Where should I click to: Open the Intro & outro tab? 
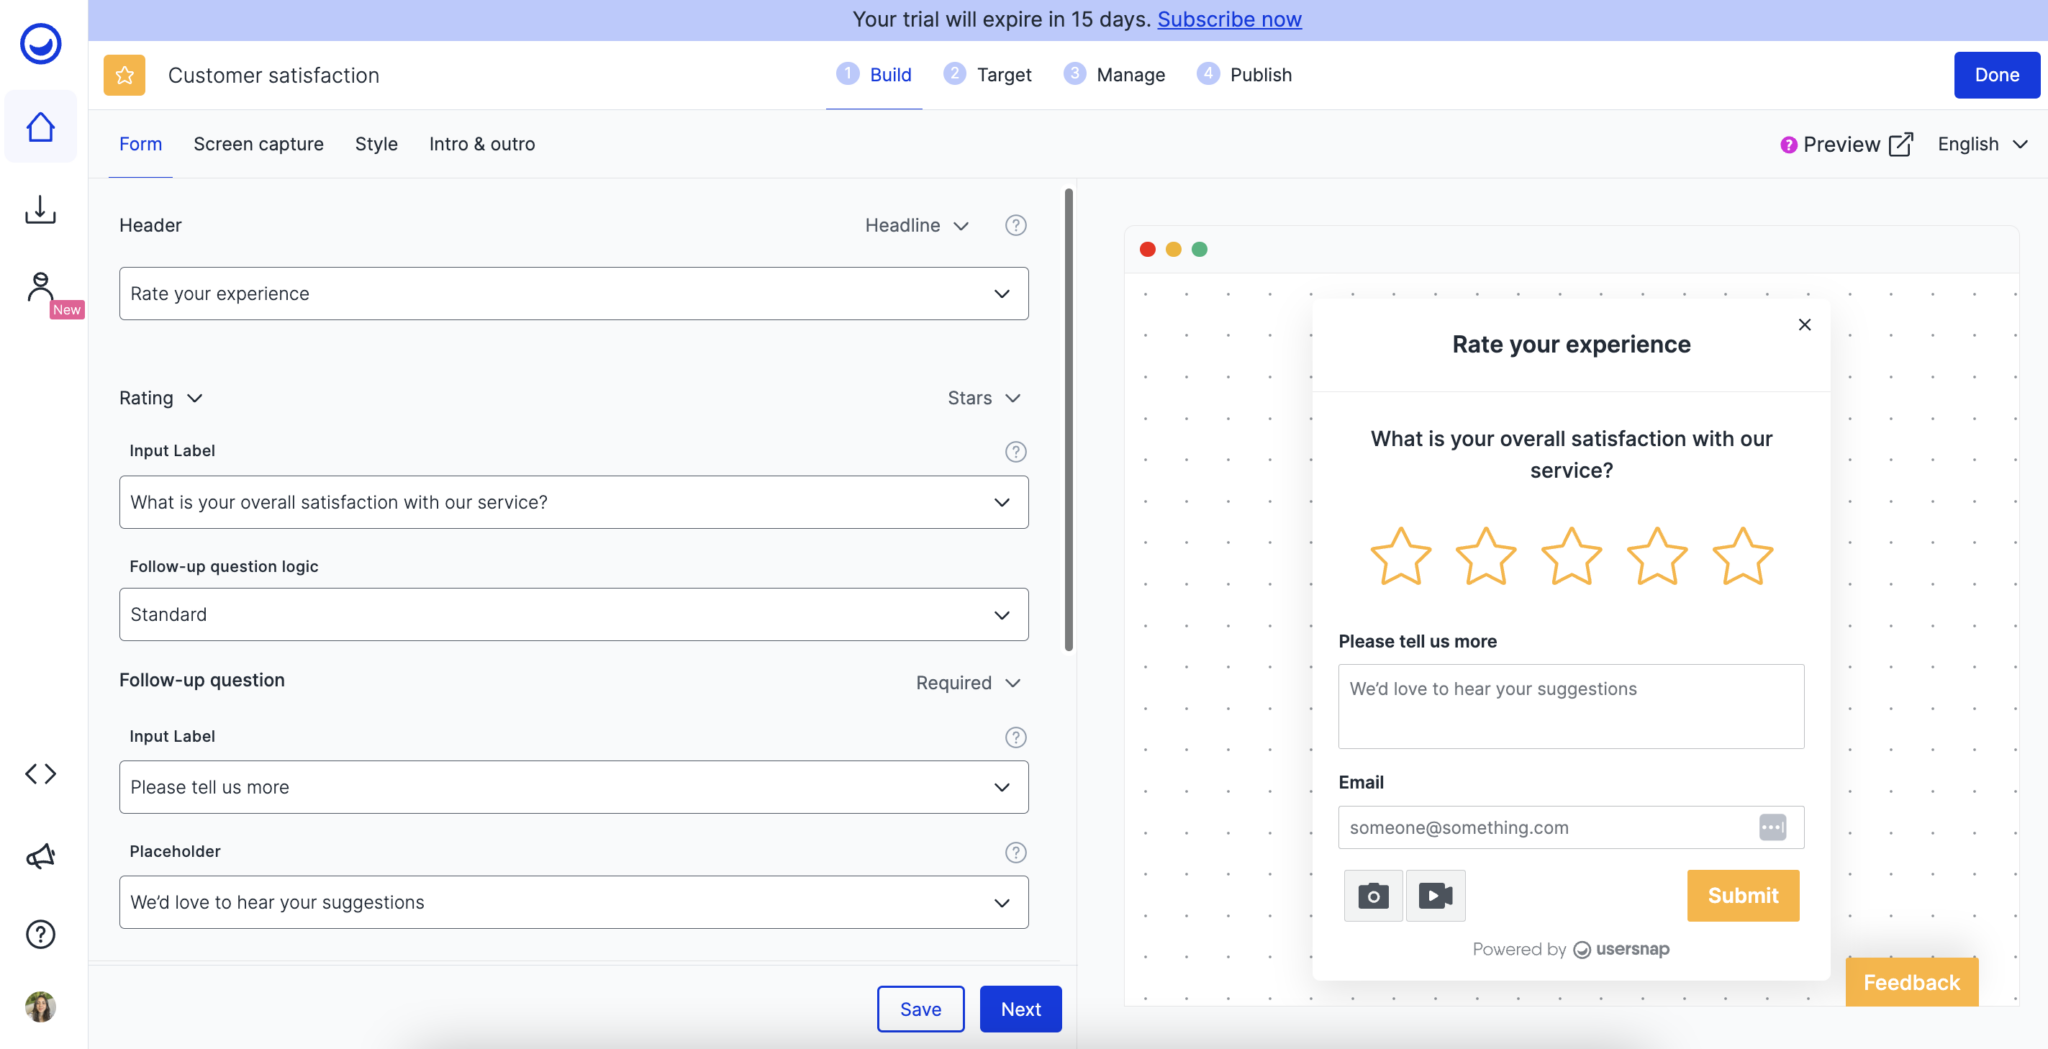[x=481, y=144]
